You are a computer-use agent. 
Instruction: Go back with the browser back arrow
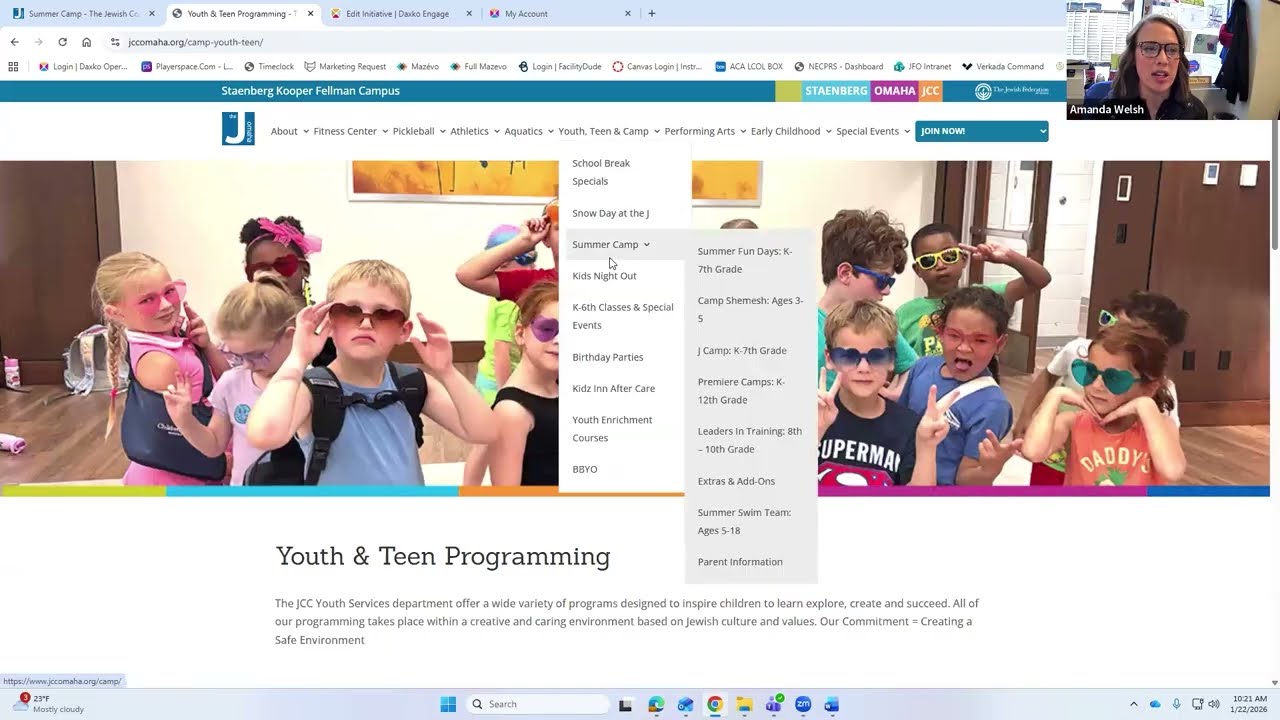coord(14,42)
